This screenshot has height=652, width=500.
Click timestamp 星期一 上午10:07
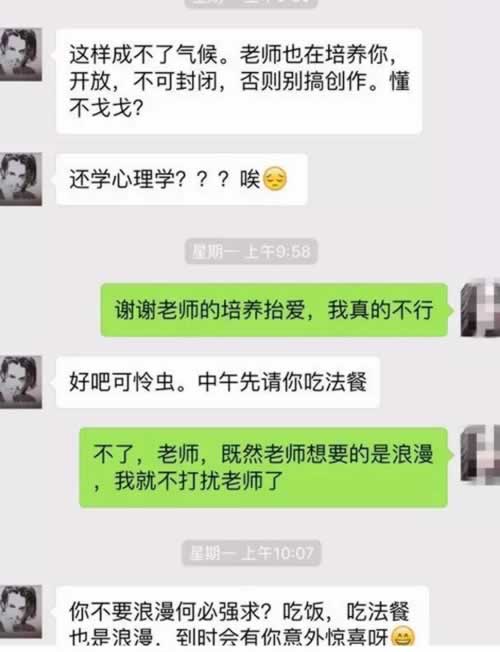click(x=251, y=553)
